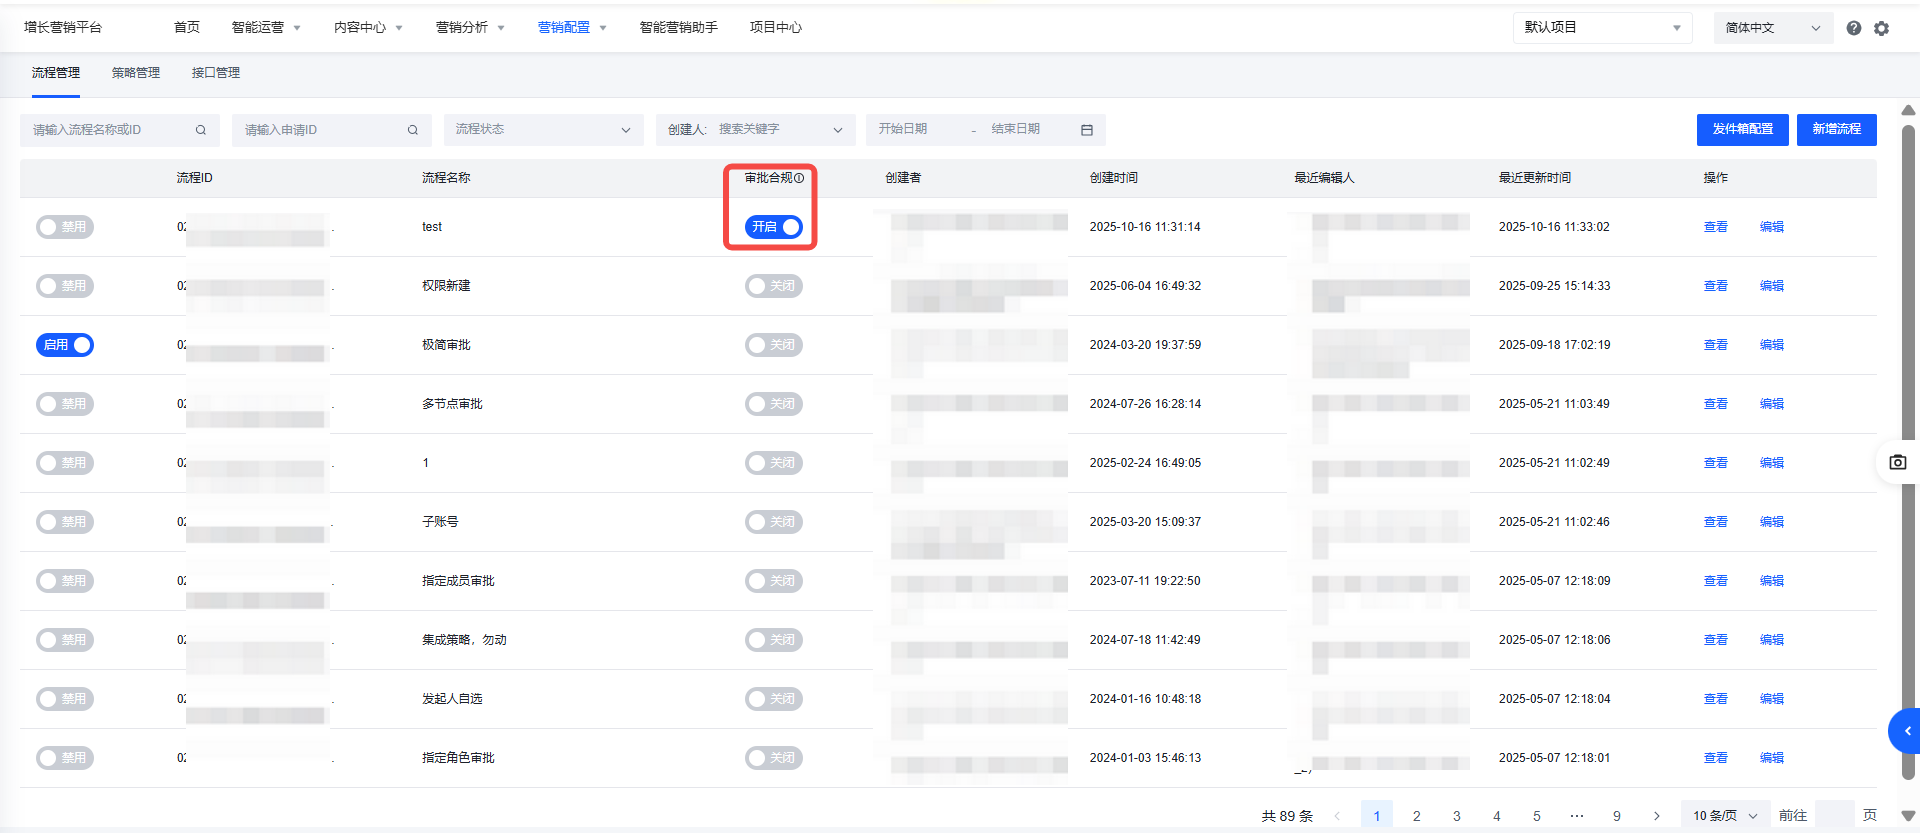Viewport: 1920px width, 833px height.
Task: Click current page 1 in pagination
Action: coord(1377,816)
